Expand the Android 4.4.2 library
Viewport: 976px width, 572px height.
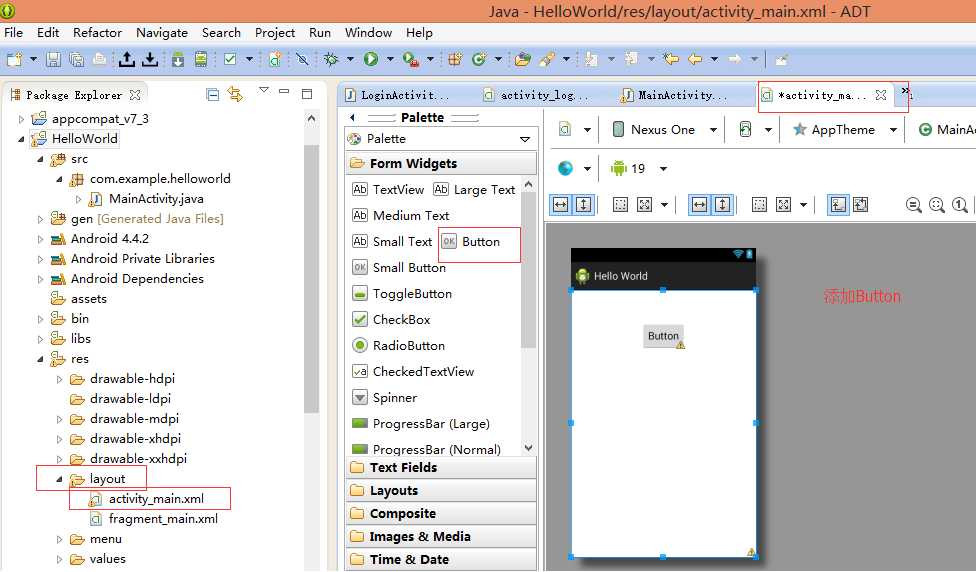coord(40,239)
